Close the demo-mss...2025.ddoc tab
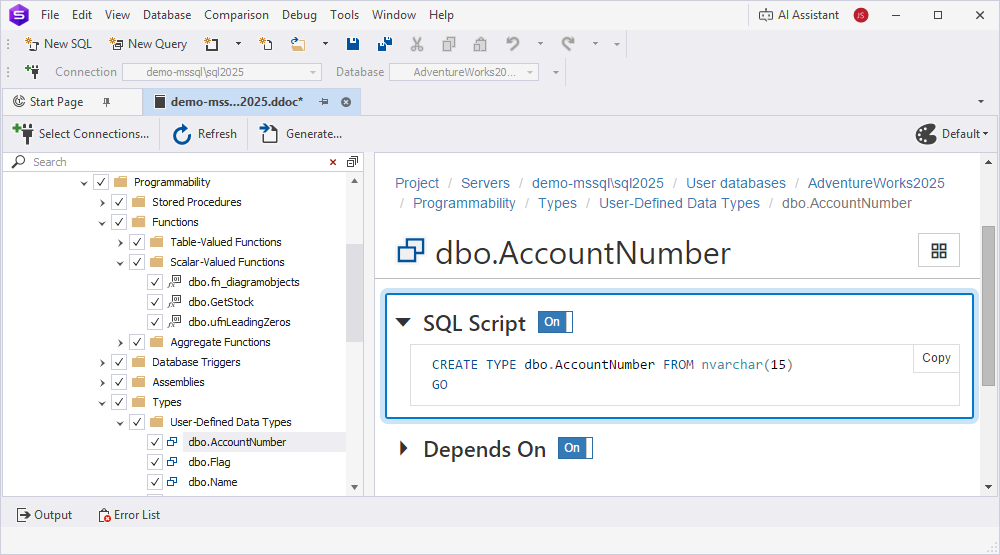Viewport: 1000px width, 555px height. (346, 102)
